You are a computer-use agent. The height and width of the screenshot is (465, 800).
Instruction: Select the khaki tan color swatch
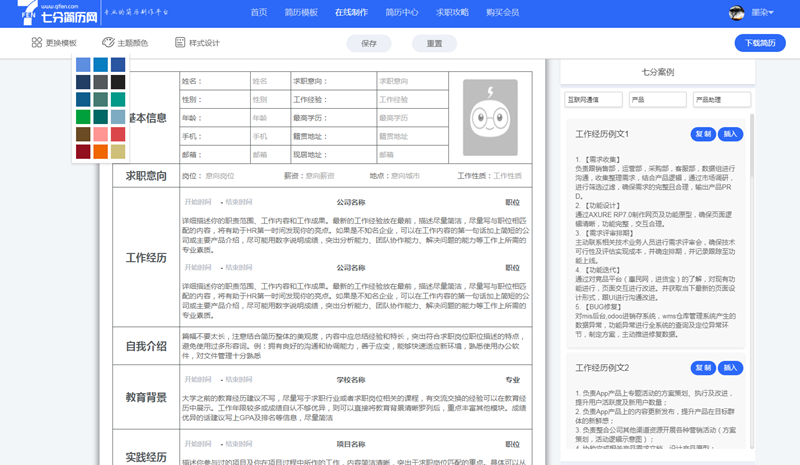[x=118, y=152]
